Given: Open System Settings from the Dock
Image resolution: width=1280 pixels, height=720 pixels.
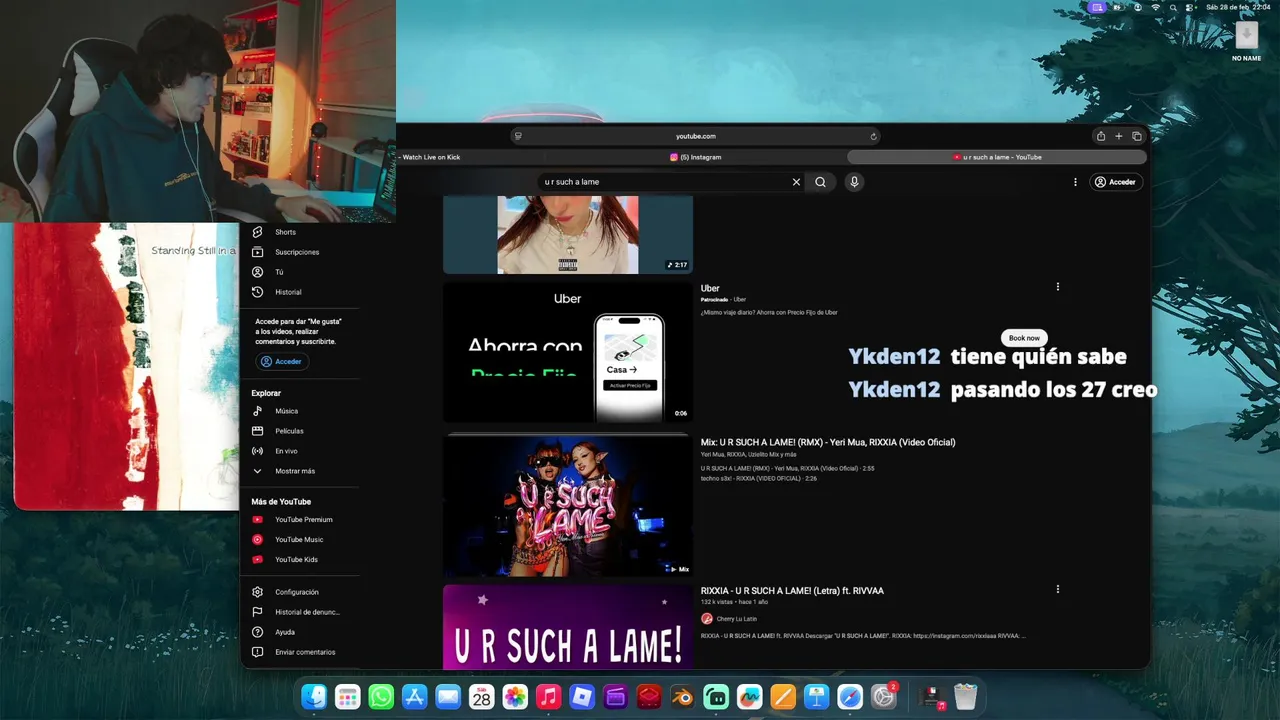Looking at the screenshot, I should (x=883, y=697).
